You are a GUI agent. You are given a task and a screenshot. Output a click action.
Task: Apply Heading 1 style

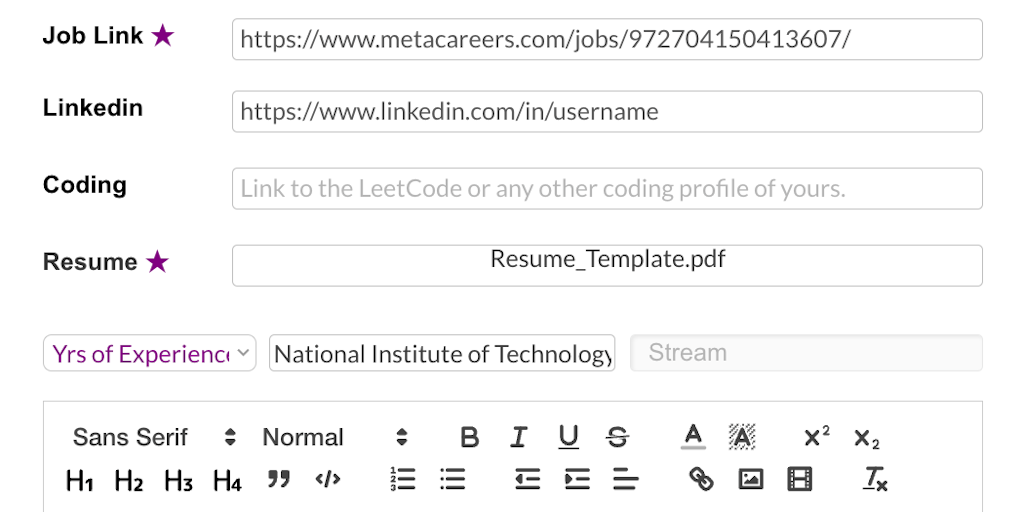79,481
